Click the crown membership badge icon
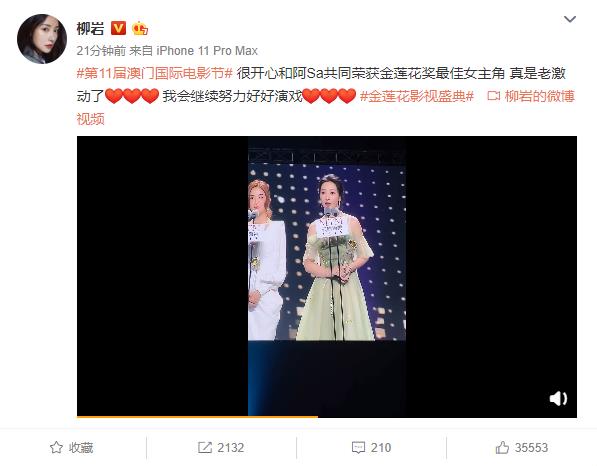 [140, 29]
